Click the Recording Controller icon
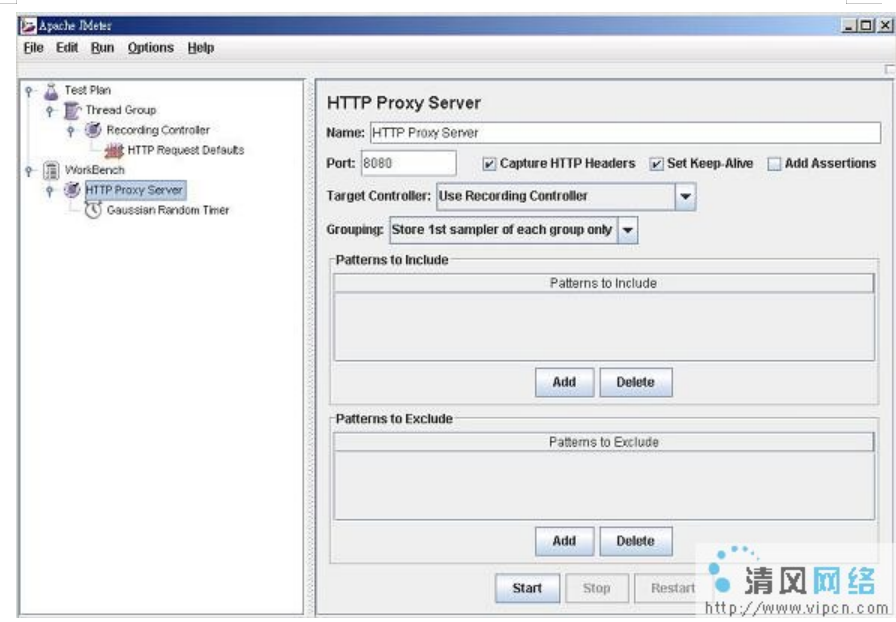 point(93,130)
